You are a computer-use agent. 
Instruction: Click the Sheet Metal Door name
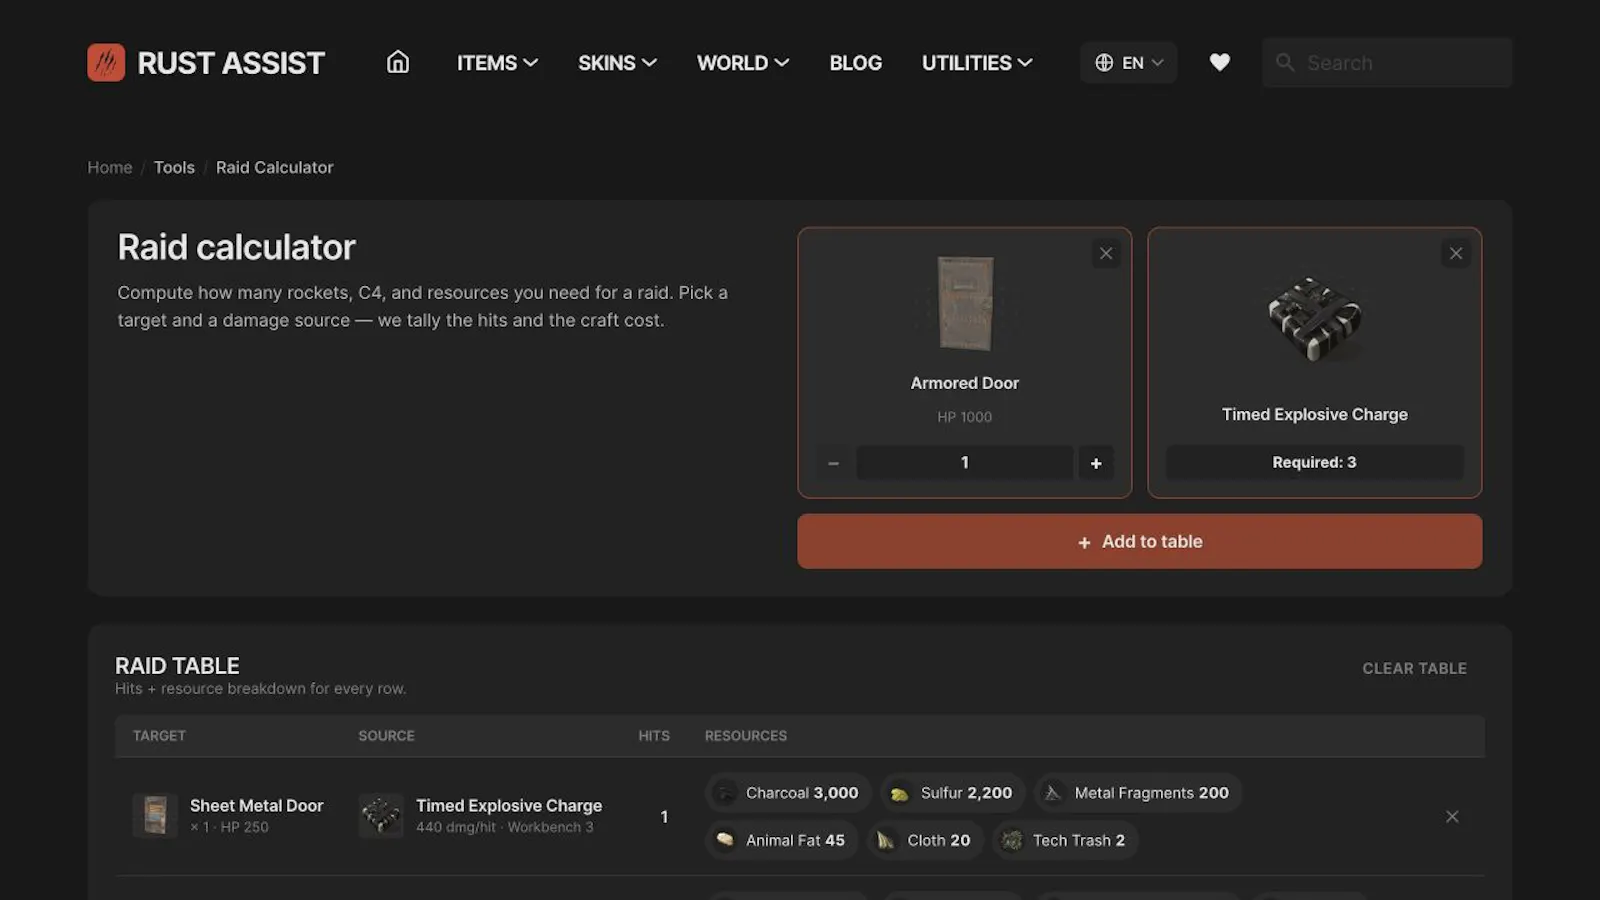coord(257,805)
